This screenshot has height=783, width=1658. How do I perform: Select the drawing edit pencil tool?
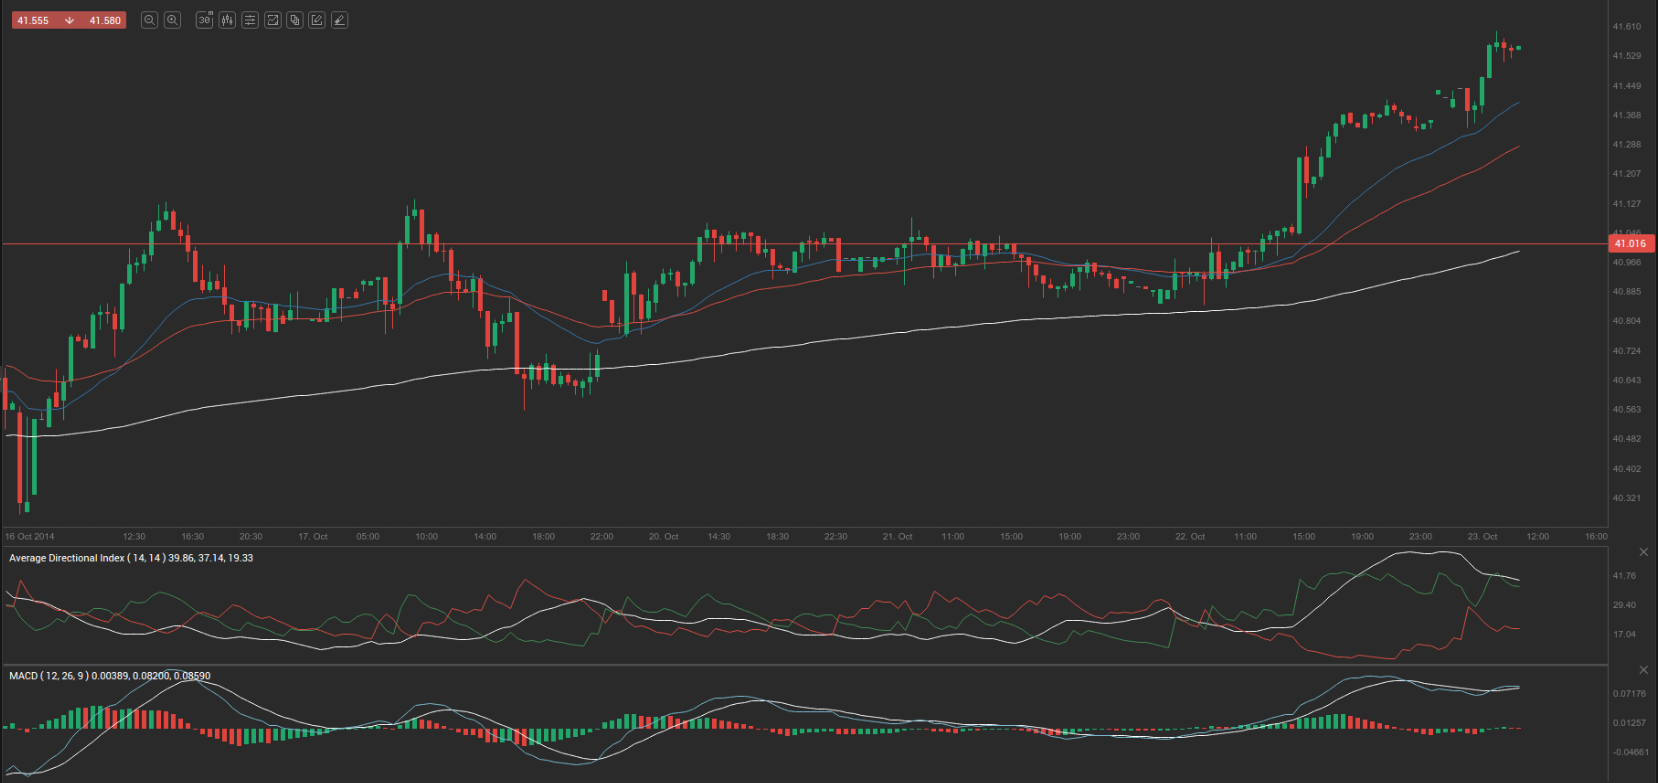[x=317, y=20]
